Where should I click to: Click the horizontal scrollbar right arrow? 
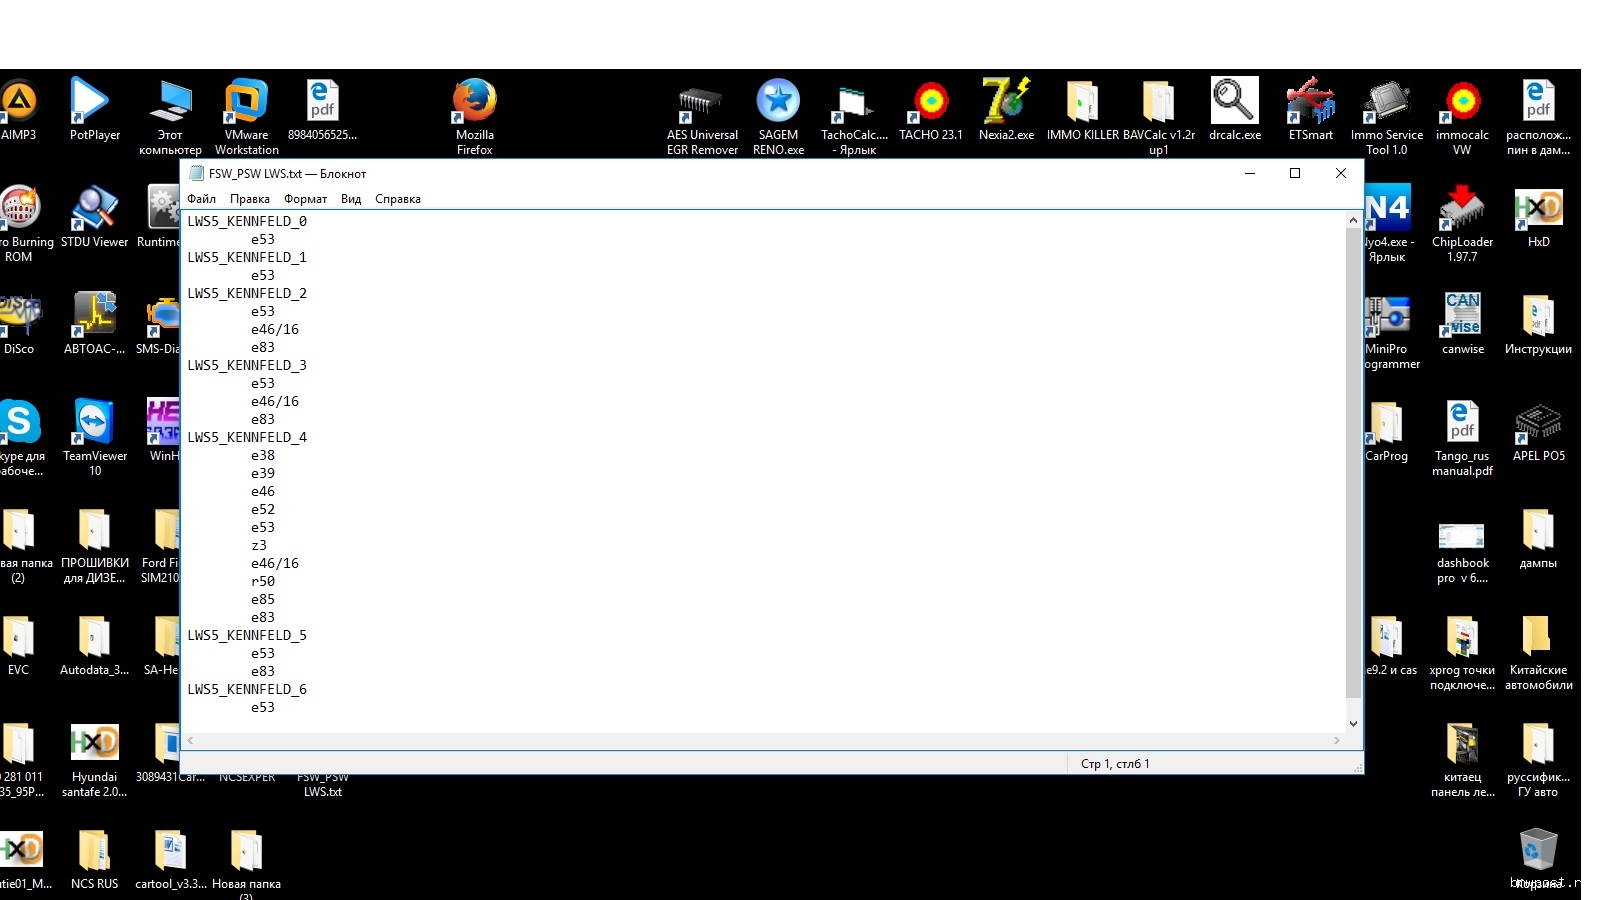[x=1336, y=741]
